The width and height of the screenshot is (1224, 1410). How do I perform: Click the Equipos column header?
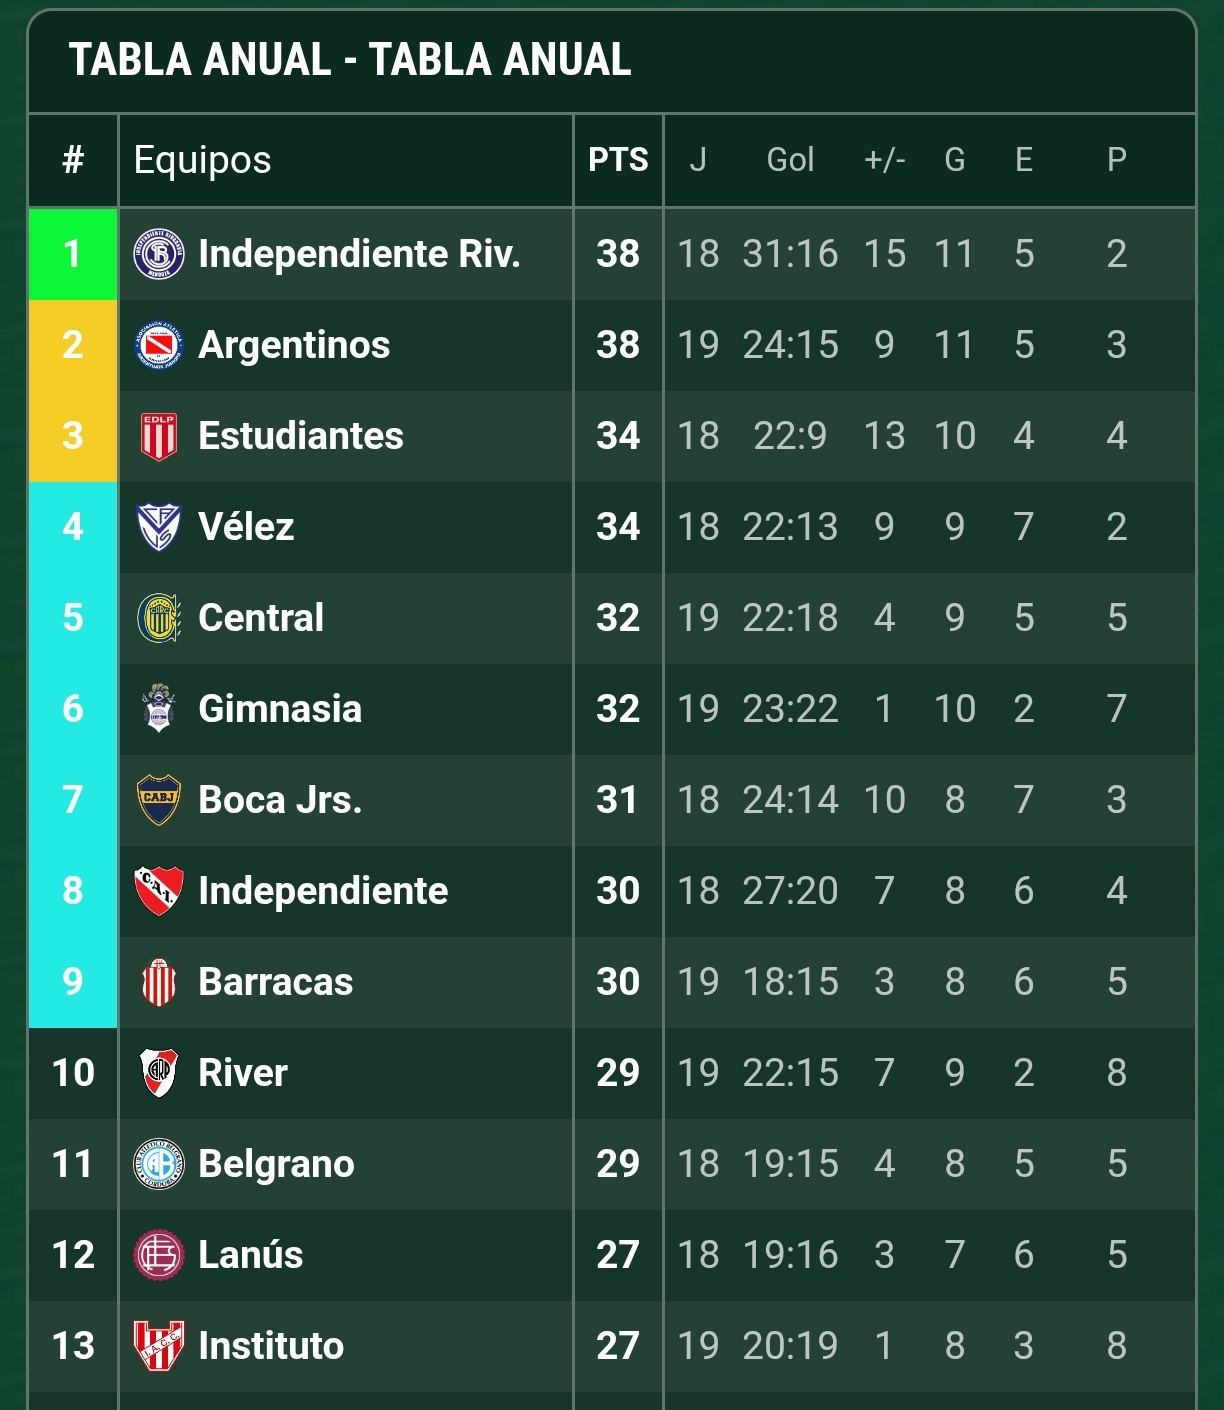[203, 160]
